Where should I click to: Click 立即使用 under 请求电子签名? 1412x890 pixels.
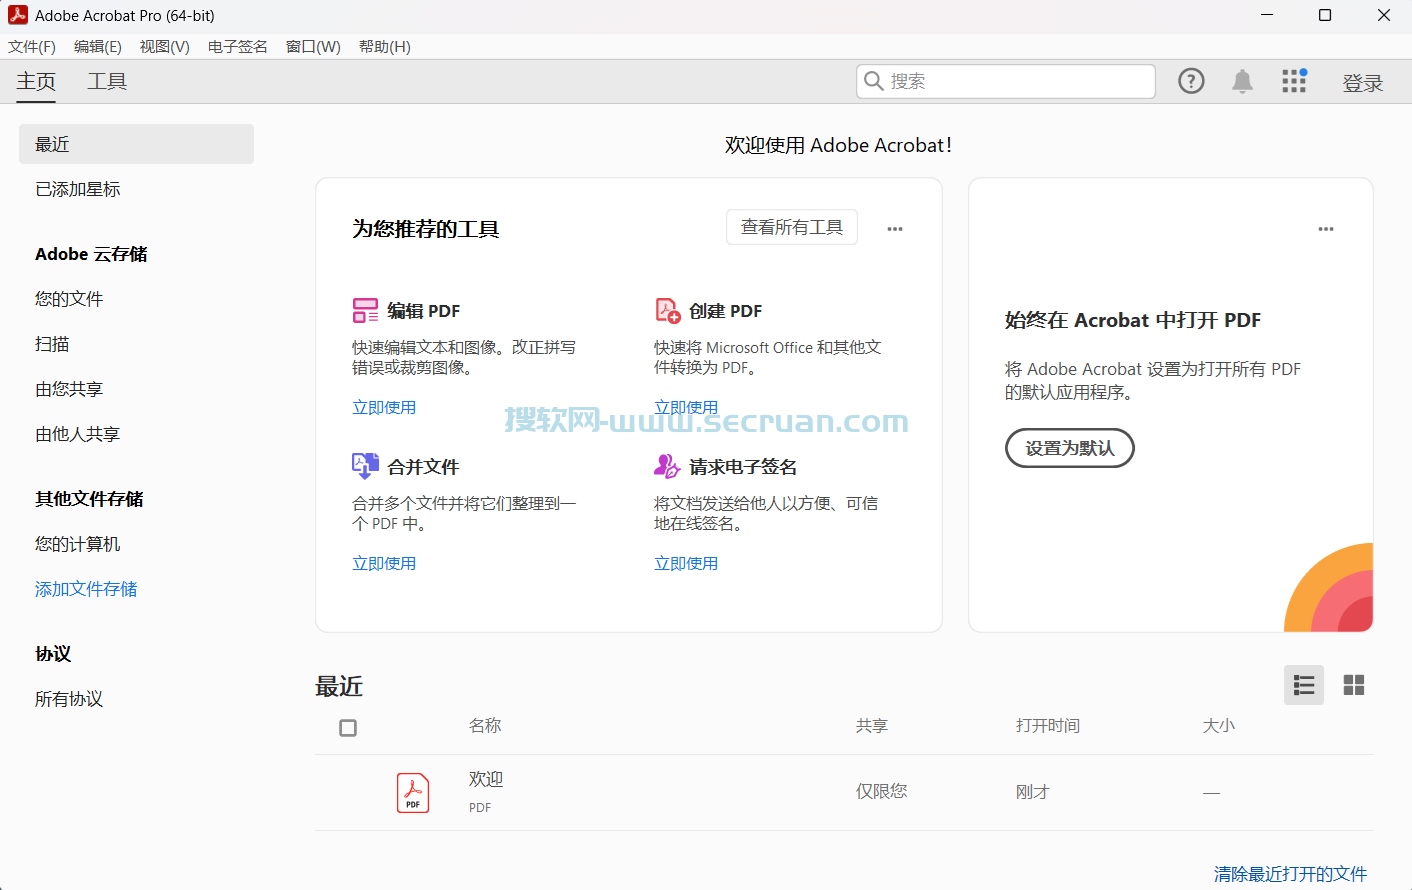pos(686,563)
